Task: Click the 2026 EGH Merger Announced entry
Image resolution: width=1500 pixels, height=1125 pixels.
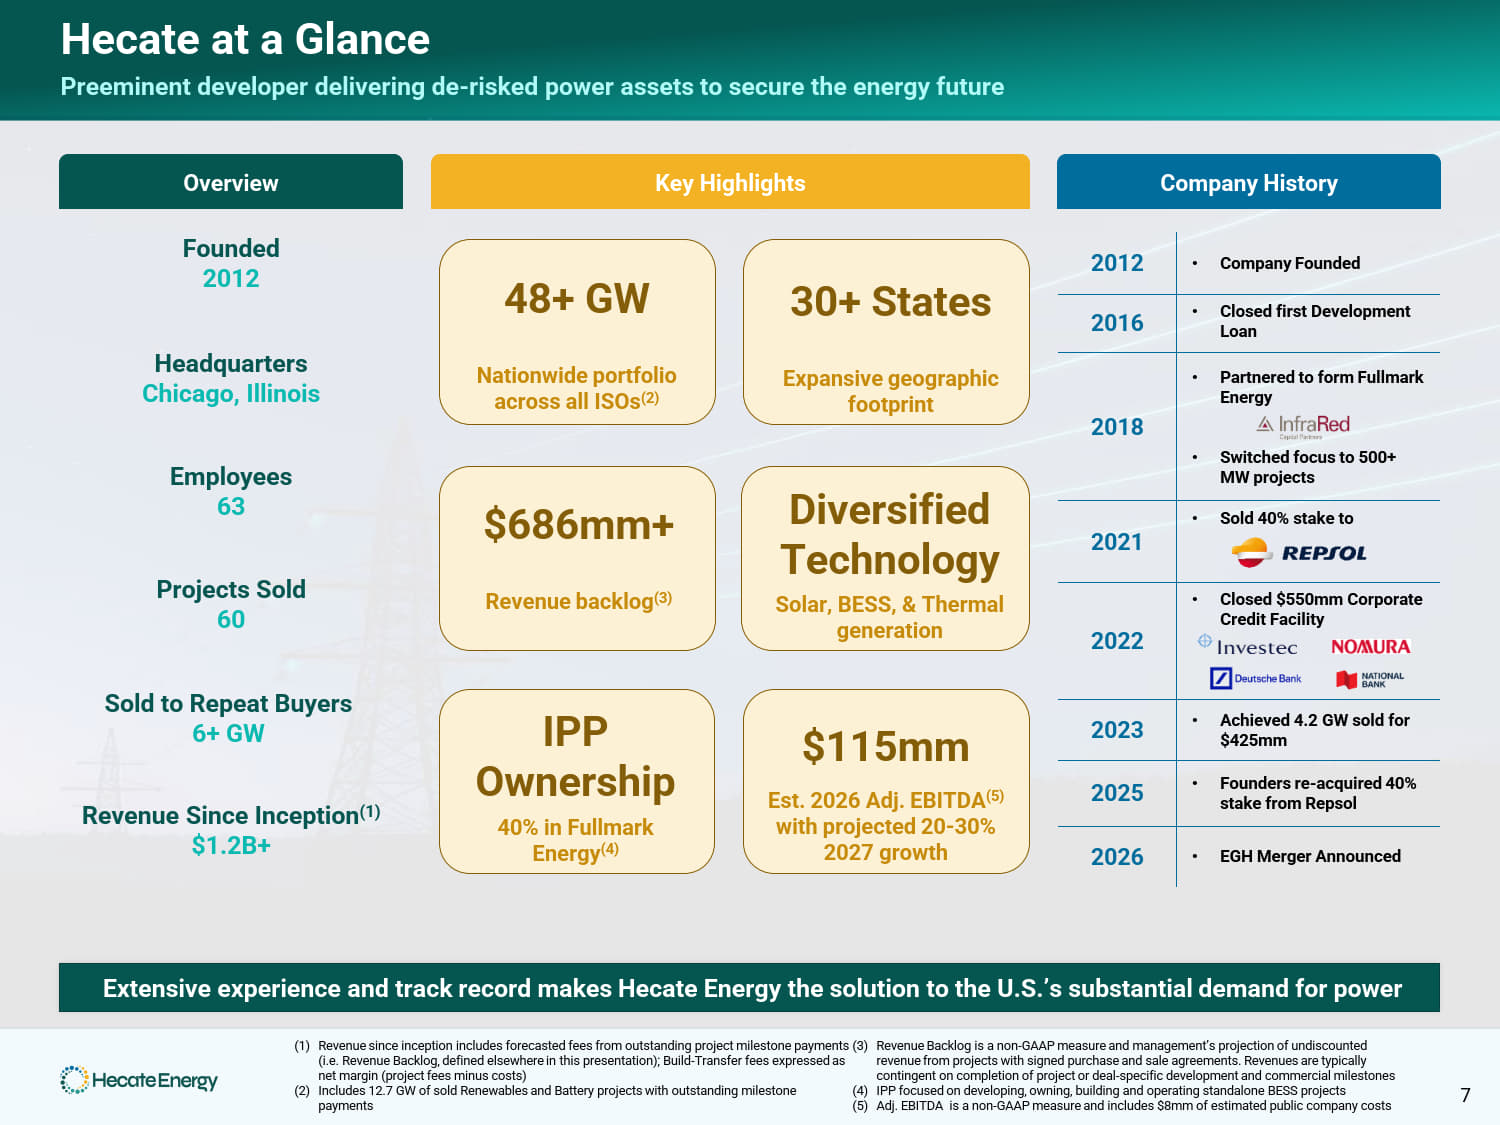Action: tap(1310, 856)
